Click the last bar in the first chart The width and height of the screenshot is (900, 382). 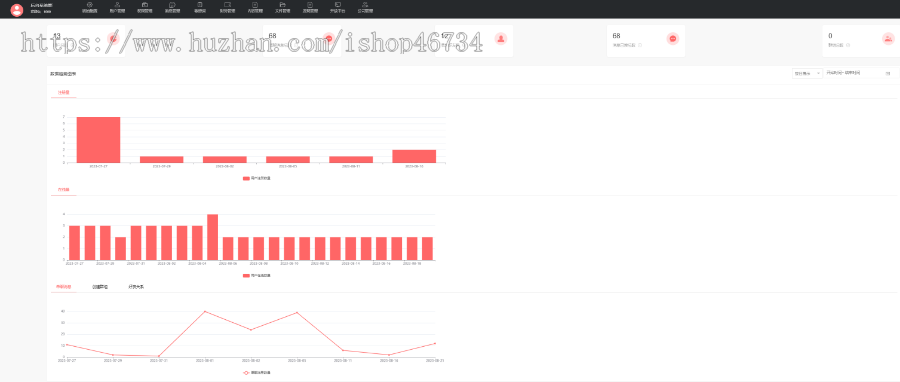click(x=414, y=156)
